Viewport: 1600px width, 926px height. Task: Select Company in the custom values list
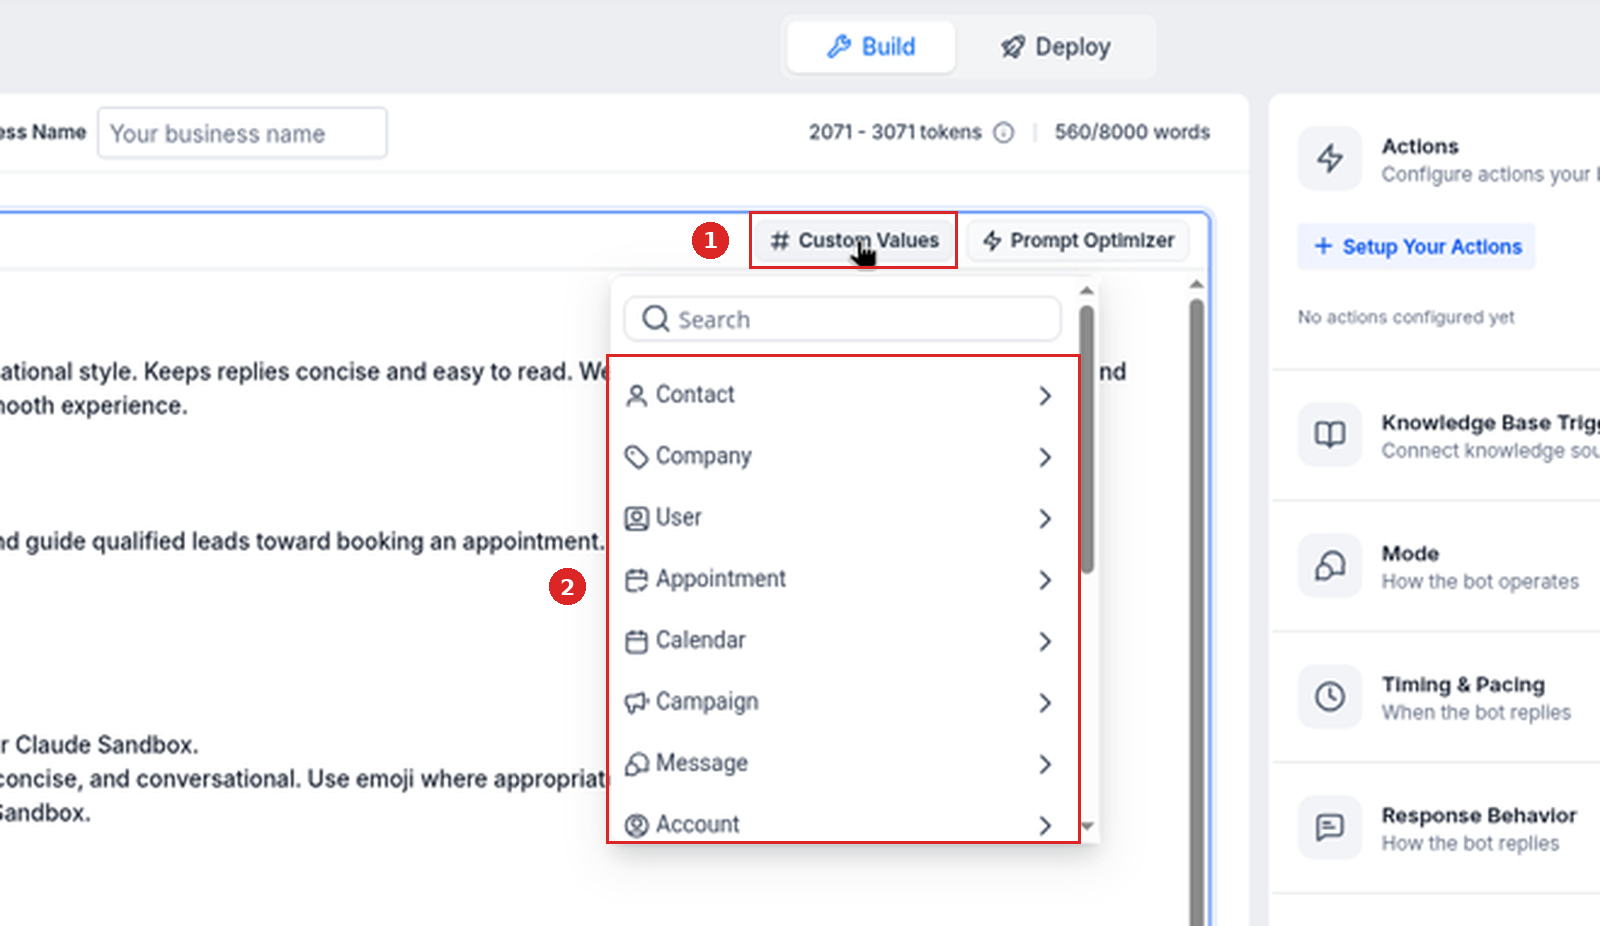(842, 456)
